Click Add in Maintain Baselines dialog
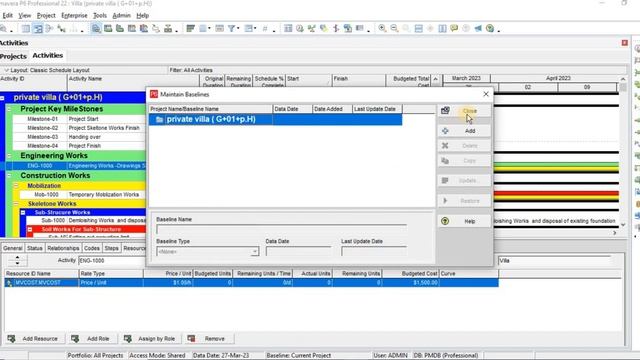 (x=464, y=131)
